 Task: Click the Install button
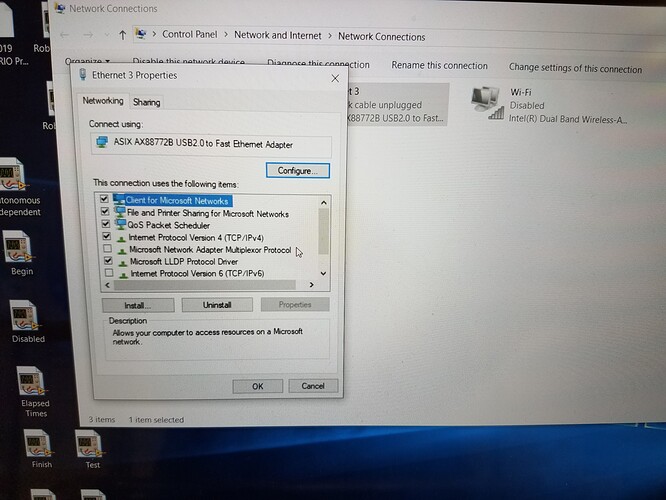click(x=138, y=305)
